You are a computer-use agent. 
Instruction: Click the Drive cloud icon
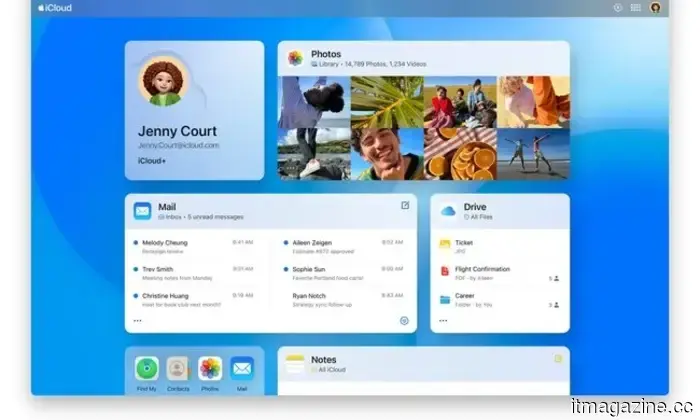(x=448, y=211)
